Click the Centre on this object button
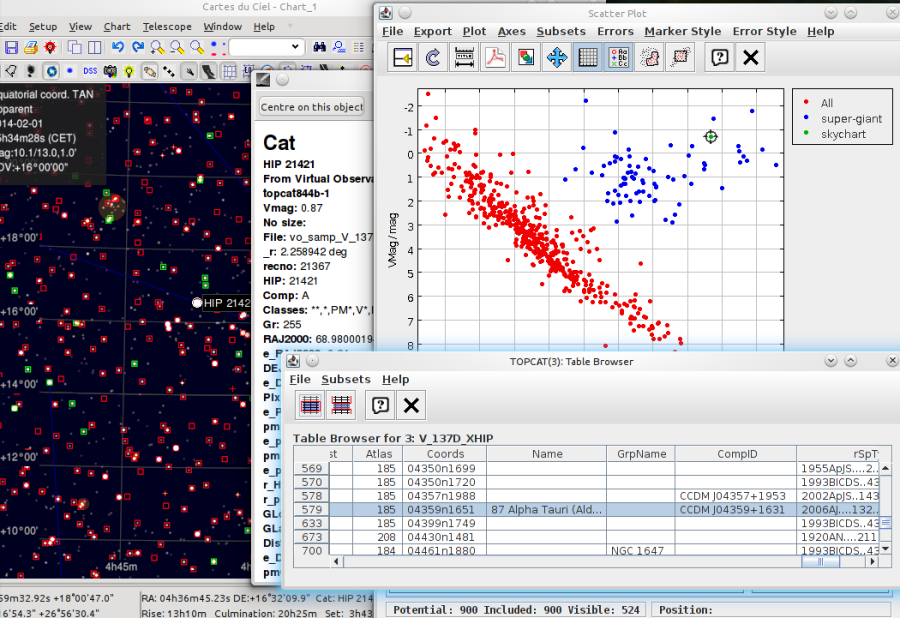The image size is (900, 618). point(312,107)
